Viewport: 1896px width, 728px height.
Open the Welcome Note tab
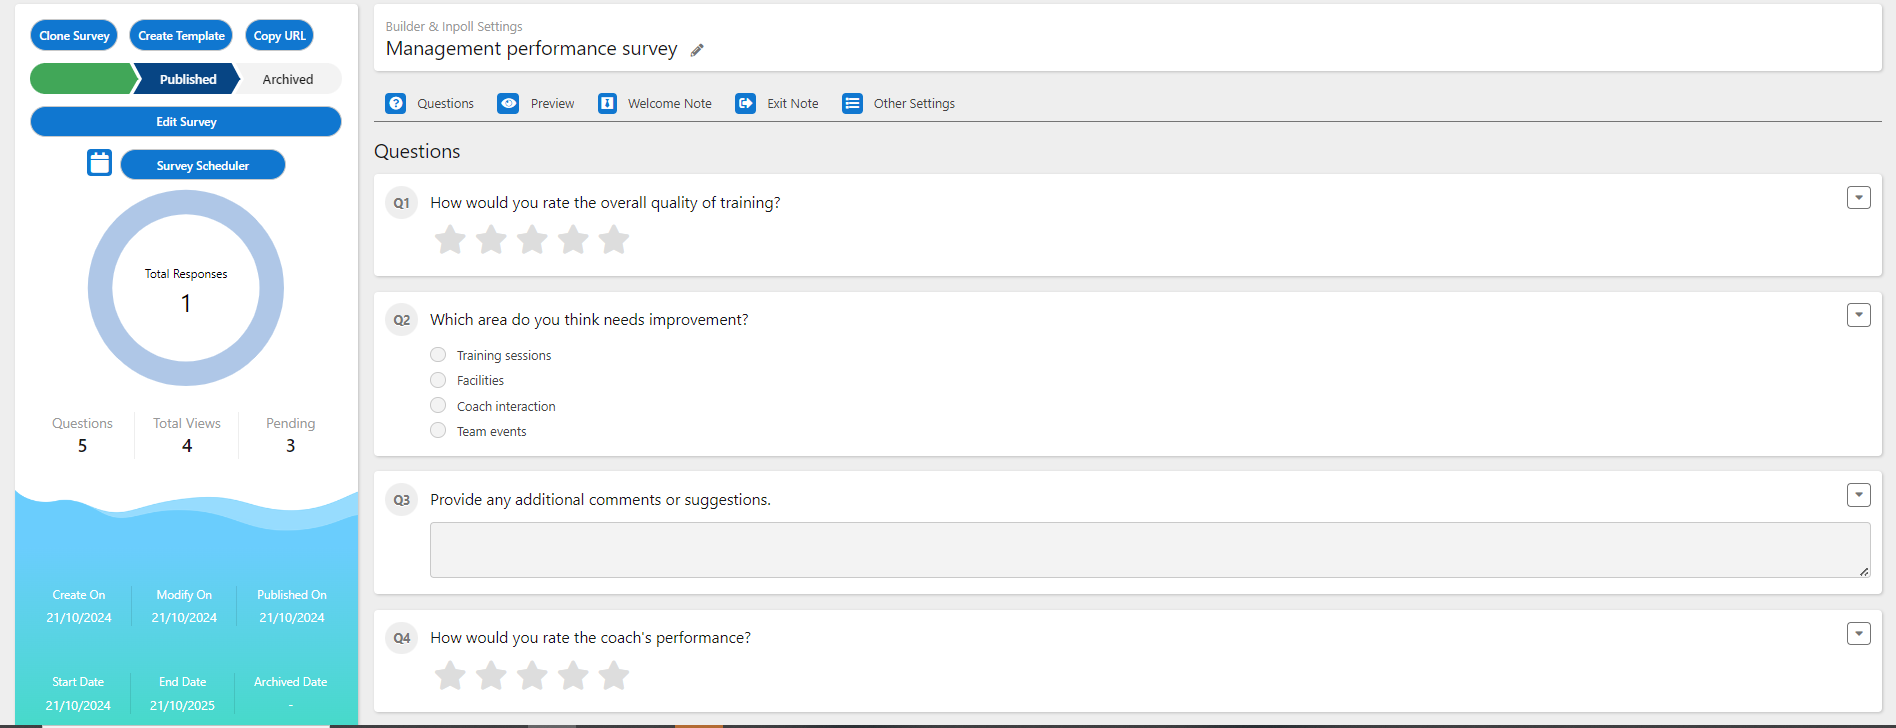655,104
